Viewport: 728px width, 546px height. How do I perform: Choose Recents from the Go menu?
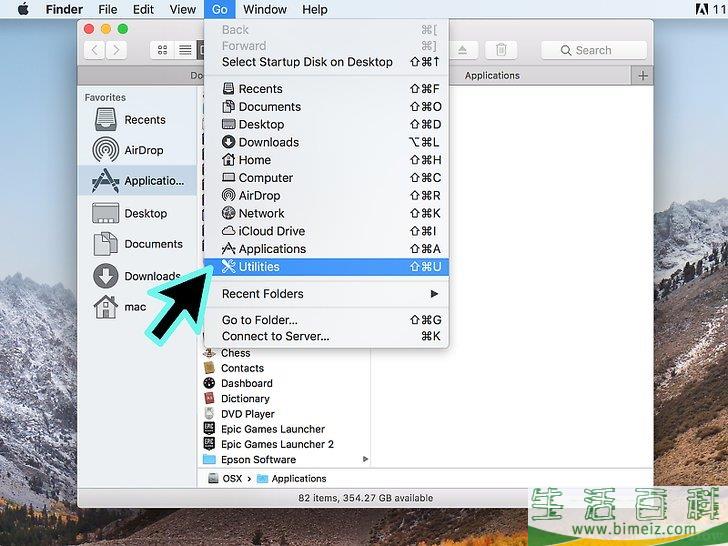(326, 89)
